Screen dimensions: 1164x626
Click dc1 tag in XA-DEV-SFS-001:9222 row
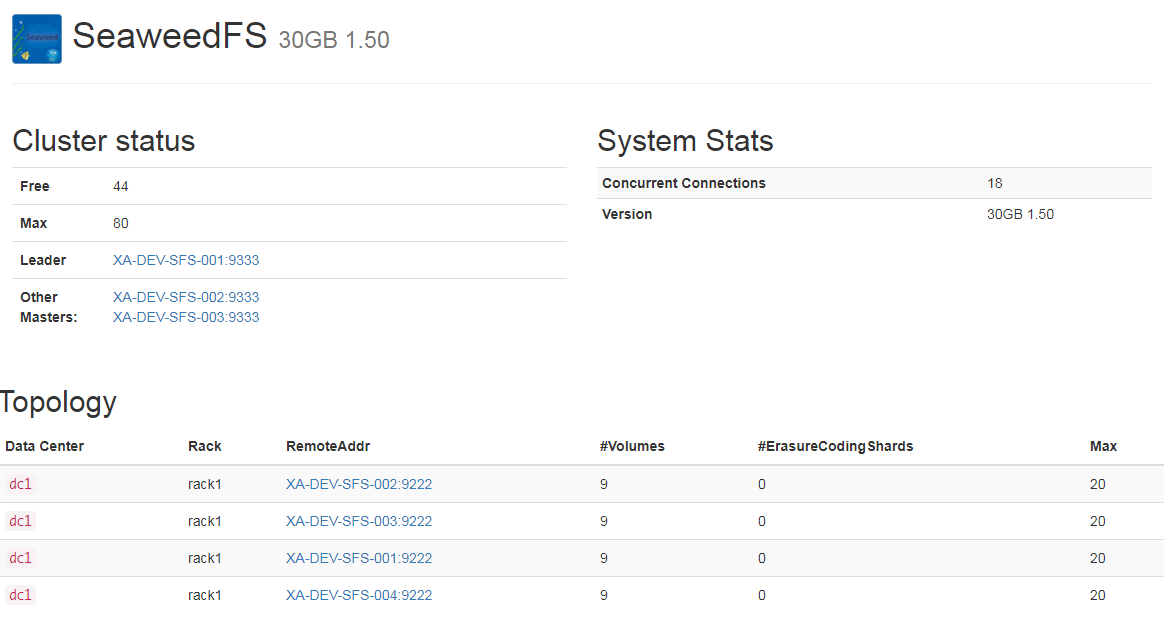[x=20, y=558]
